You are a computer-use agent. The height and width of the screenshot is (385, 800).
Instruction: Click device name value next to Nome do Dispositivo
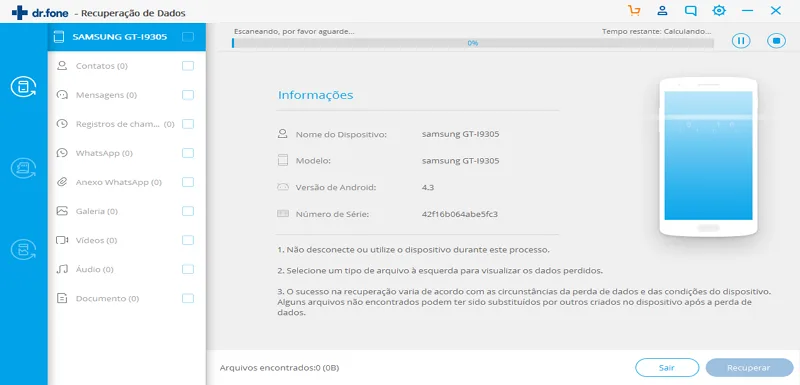coord(460,134)
